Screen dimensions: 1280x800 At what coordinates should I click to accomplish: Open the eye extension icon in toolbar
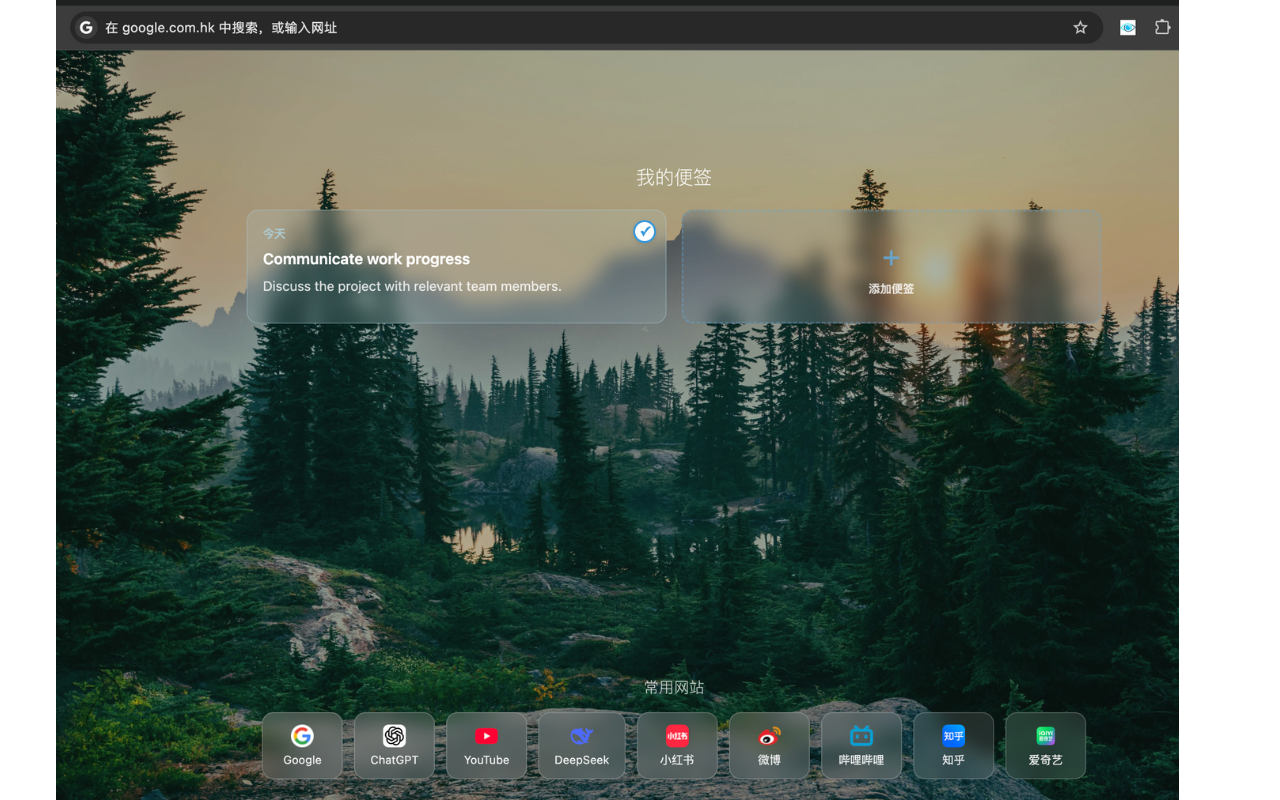pyautogui.click(x=1128, y=28)
